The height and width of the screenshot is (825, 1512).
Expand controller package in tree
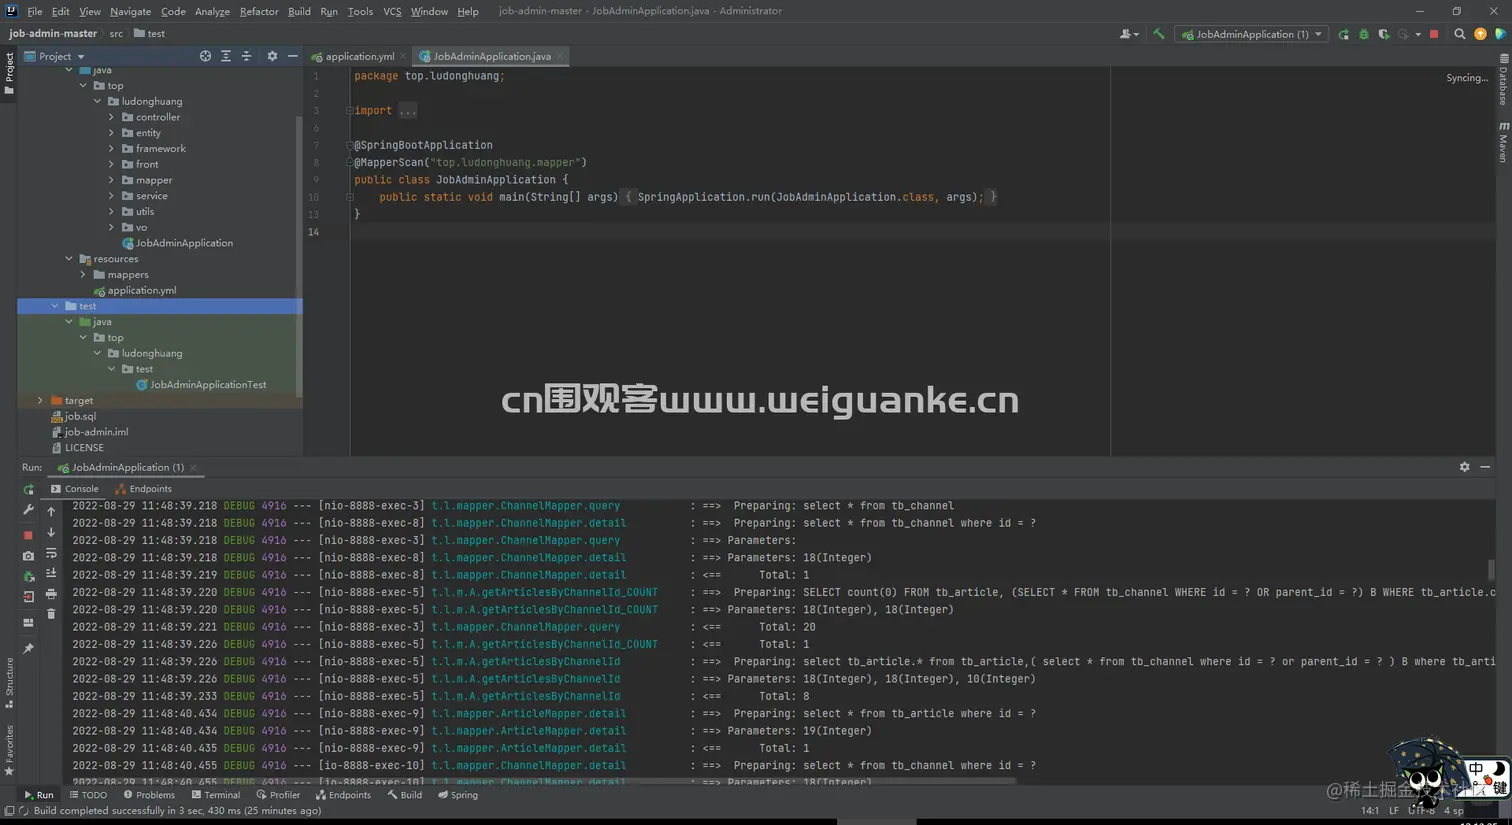click(x=111, y=117)
